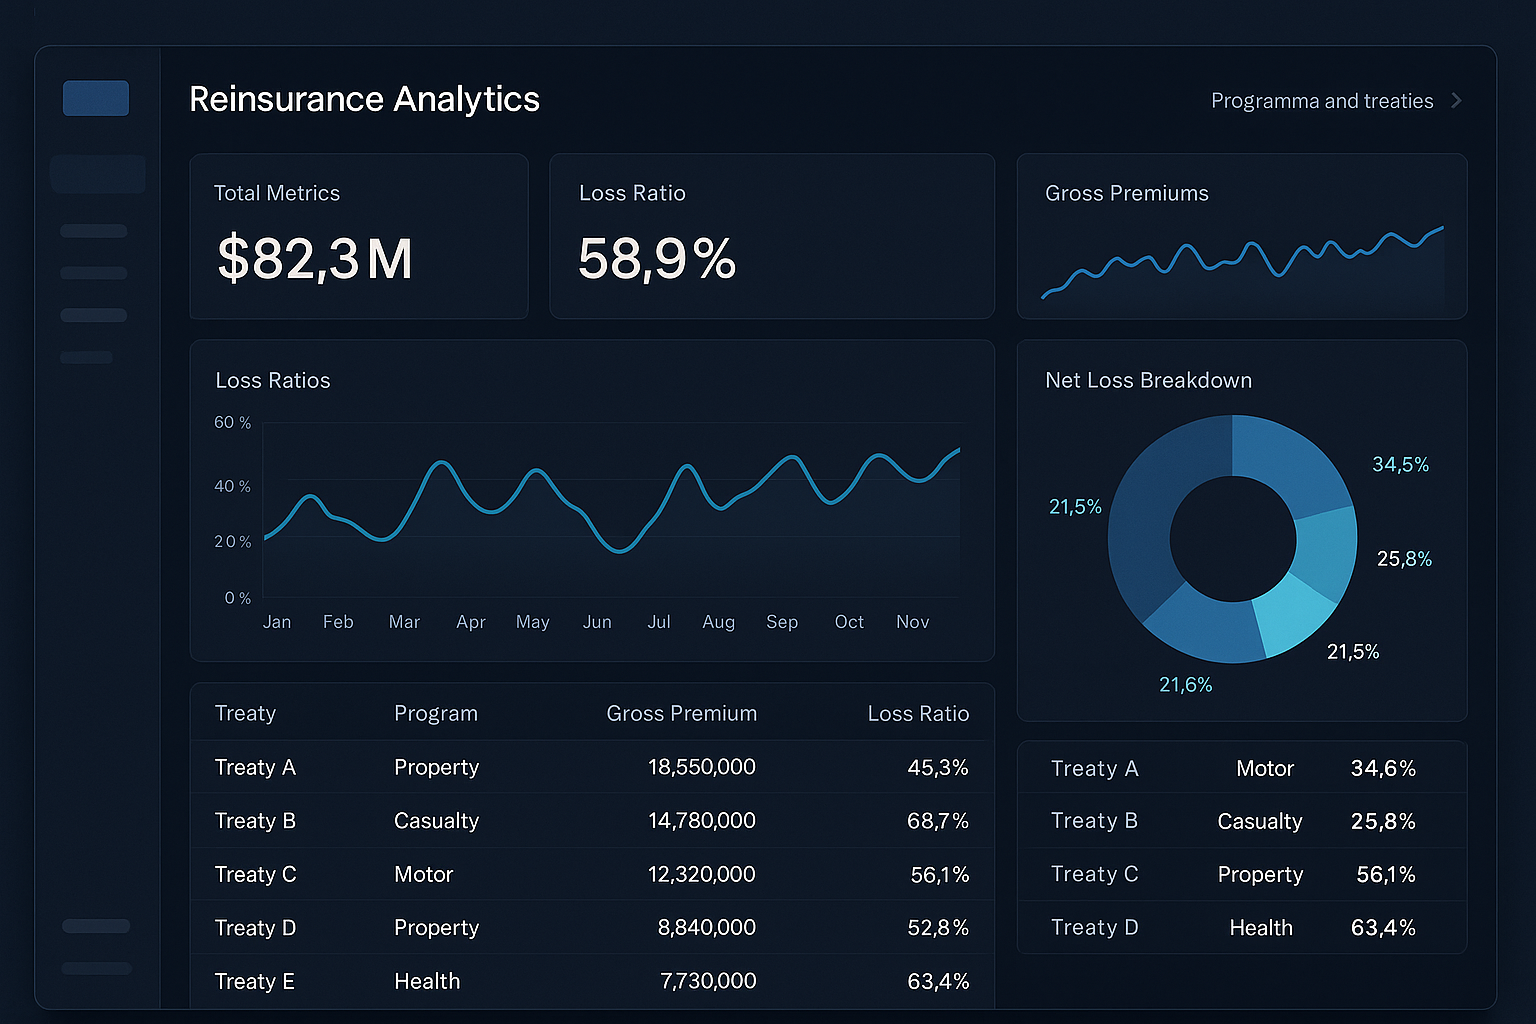Sort by the Loss Ratio table column header
1536x1024 pixels.
pos(918,713)
